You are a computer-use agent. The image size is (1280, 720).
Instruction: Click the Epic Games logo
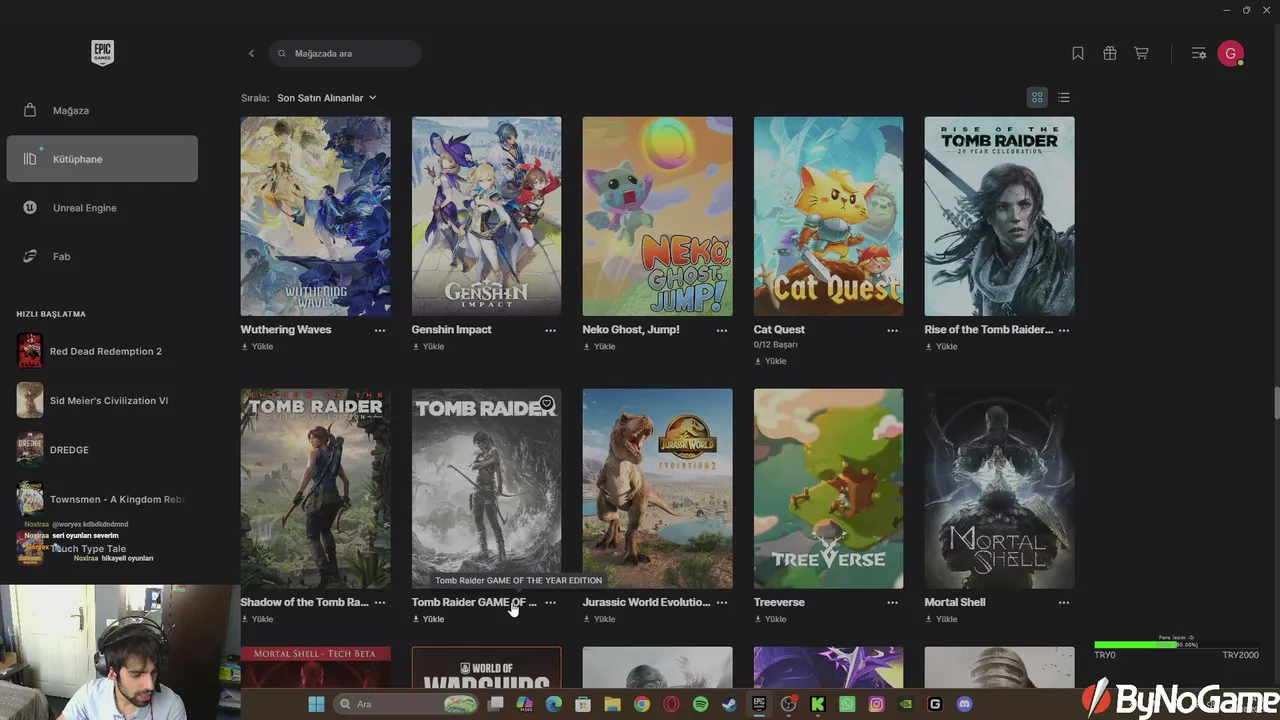click(x=102, y=53)
